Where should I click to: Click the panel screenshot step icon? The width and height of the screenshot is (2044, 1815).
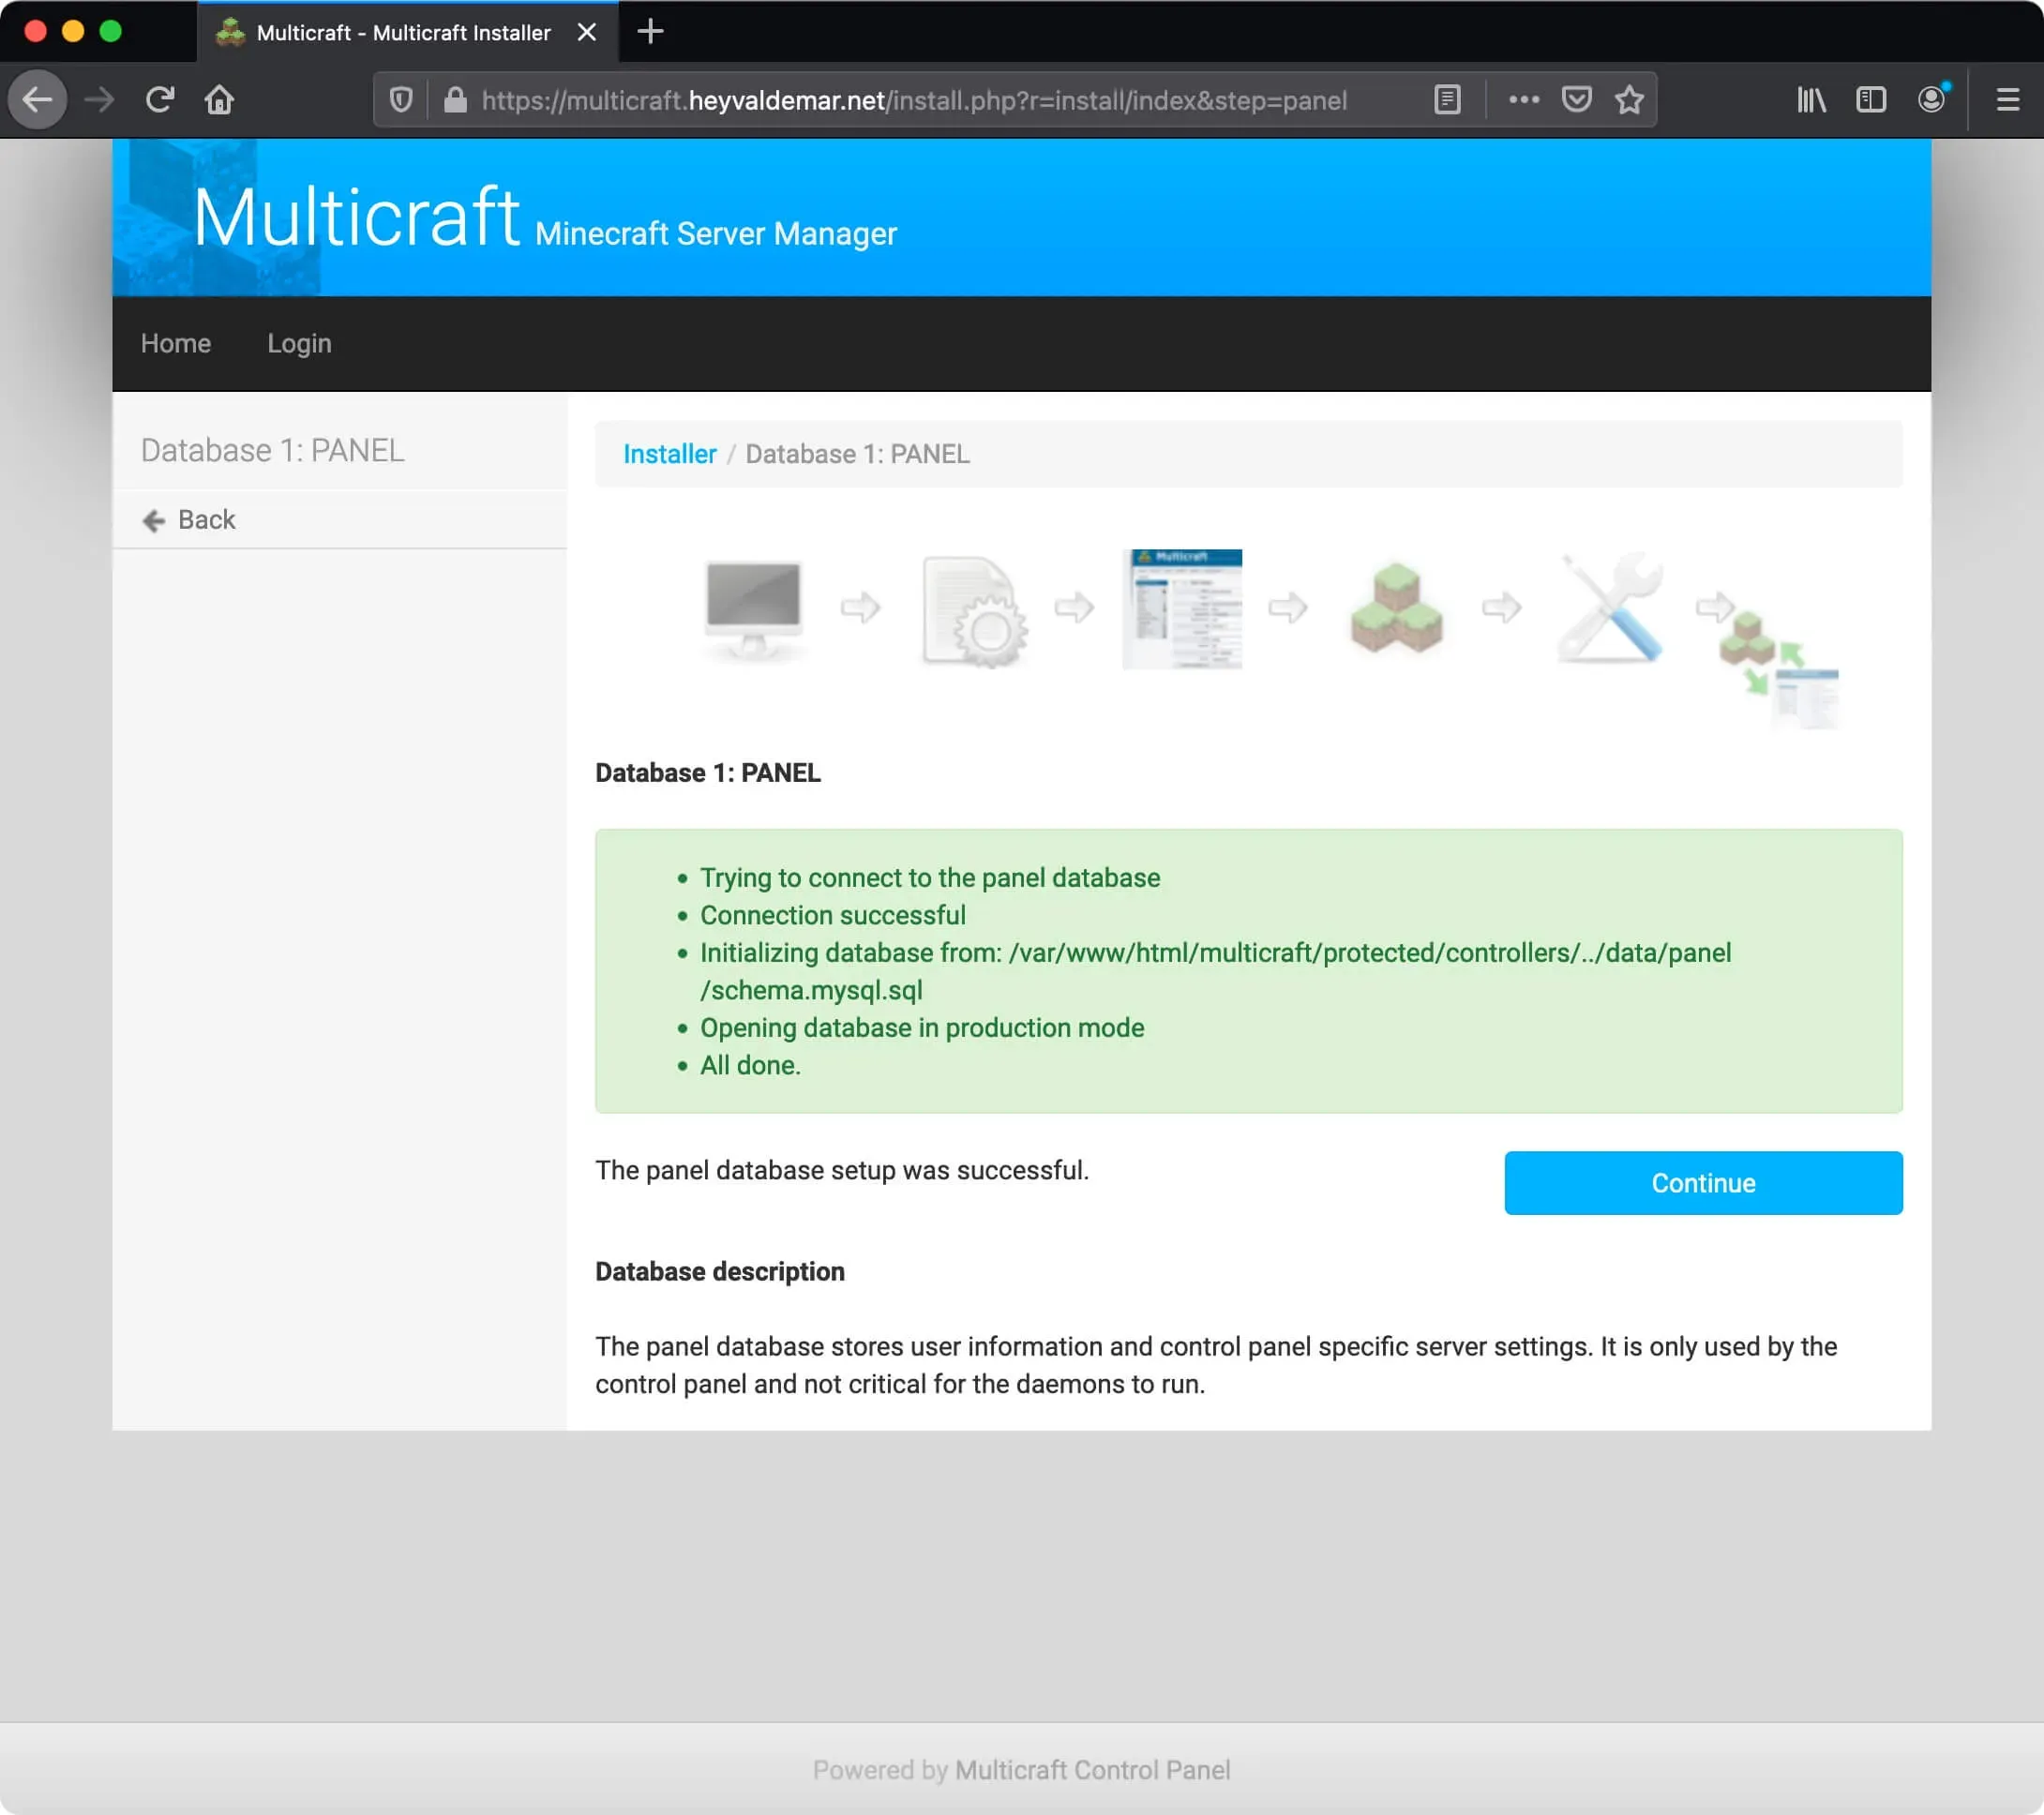click(x=1182, y=608)
